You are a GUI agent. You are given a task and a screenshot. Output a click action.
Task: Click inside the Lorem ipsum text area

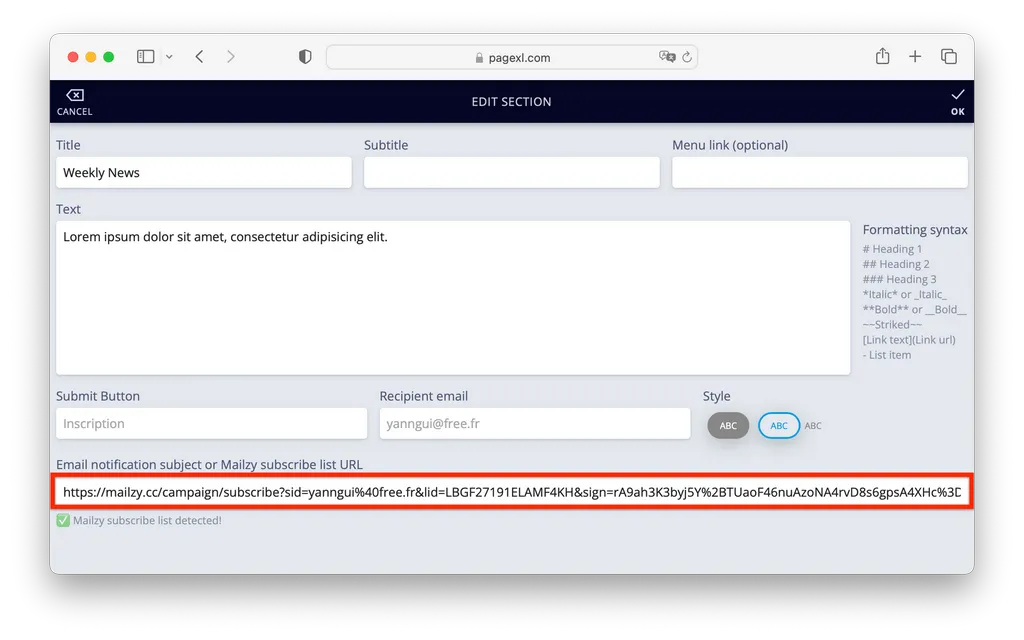[453, 298]
